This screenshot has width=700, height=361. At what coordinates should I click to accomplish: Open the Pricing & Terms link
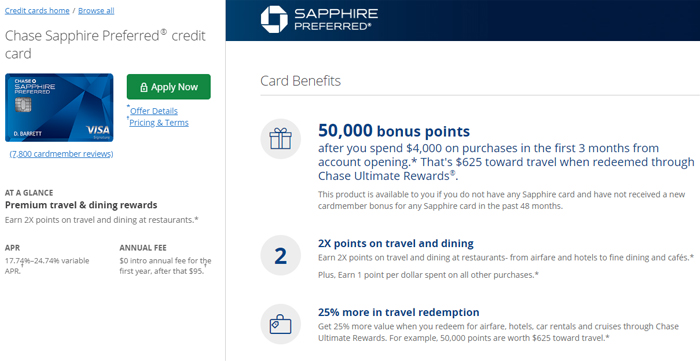point(159,123)
